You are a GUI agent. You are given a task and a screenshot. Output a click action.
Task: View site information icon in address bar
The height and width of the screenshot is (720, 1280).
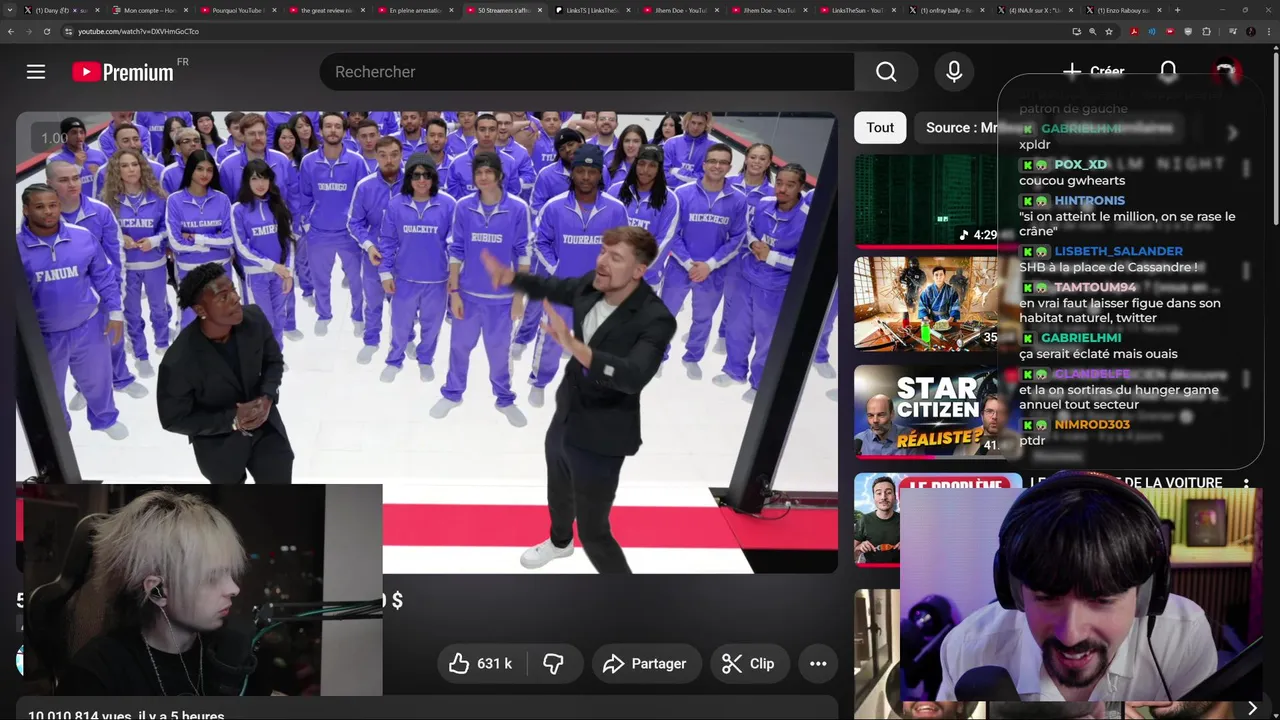pos(68,31)
